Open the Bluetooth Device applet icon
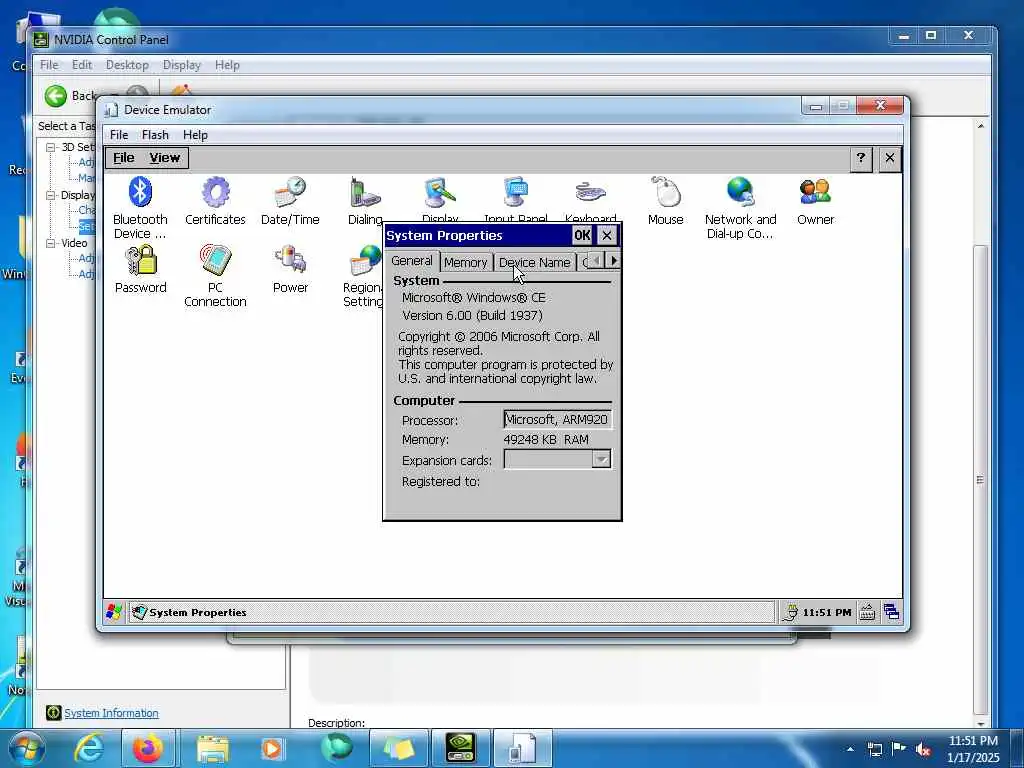1024x768 pixels. pos(140,192)
